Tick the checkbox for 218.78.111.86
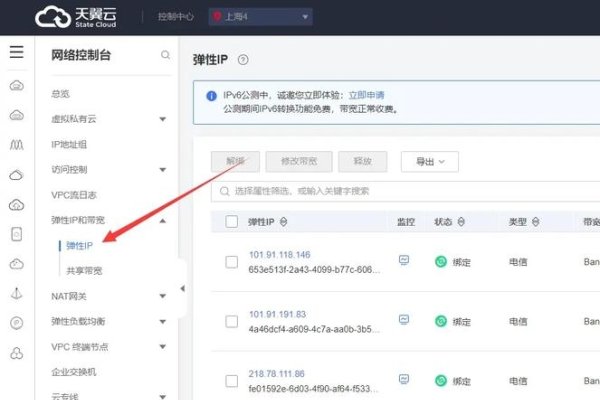Viewport: 600px width, 400px height. pos(232,381)
